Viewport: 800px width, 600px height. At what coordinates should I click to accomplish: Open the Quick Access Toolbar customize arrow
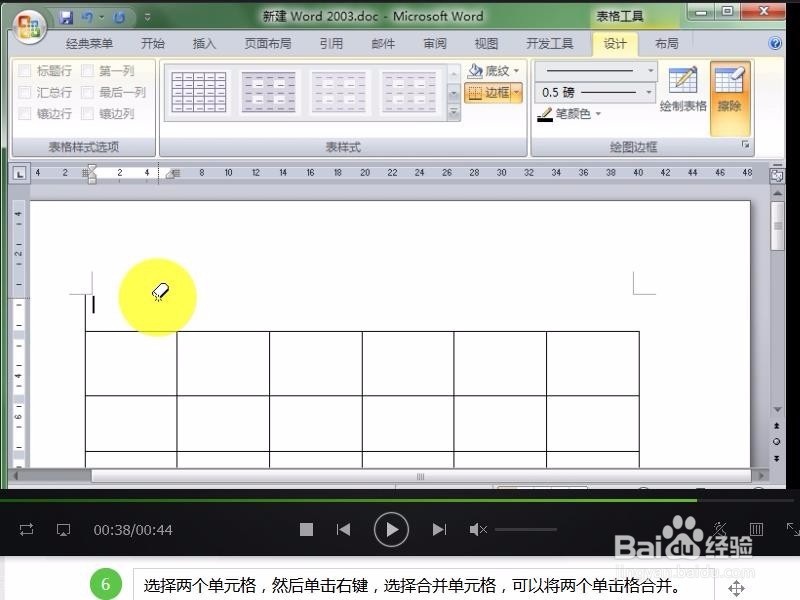coord(147,17)
